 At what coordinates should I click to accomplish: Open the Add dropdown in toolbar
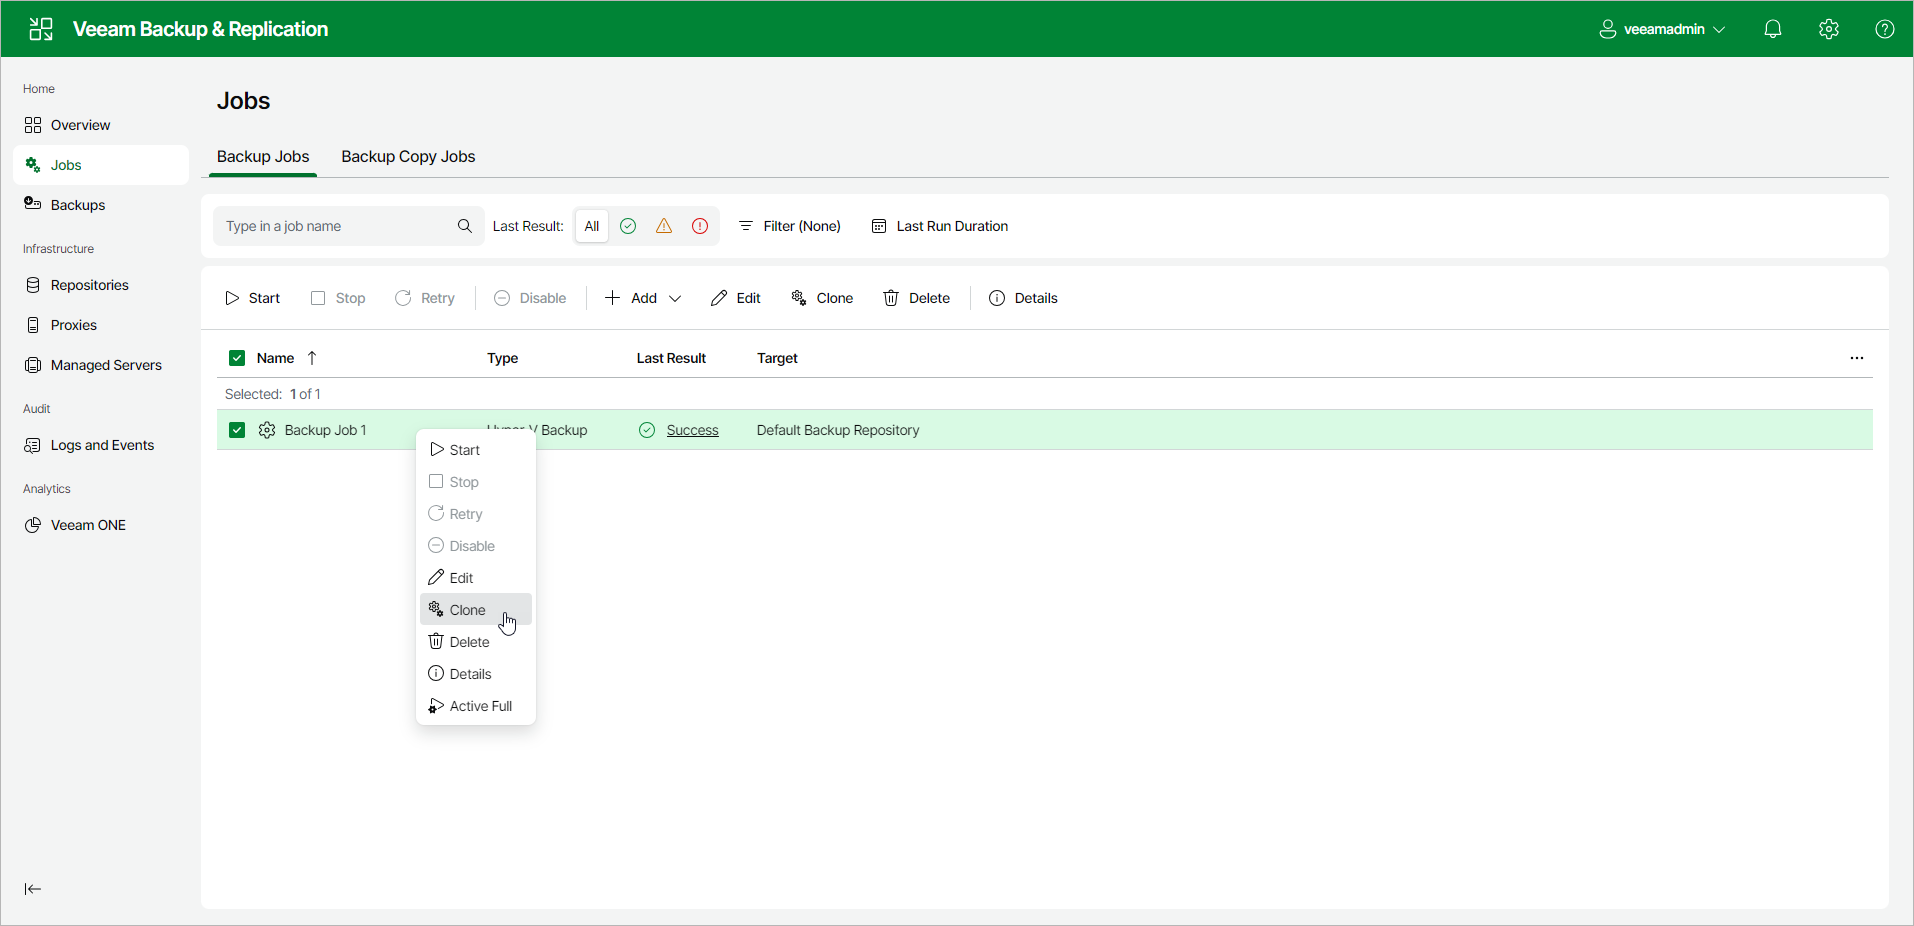(643, 298)
